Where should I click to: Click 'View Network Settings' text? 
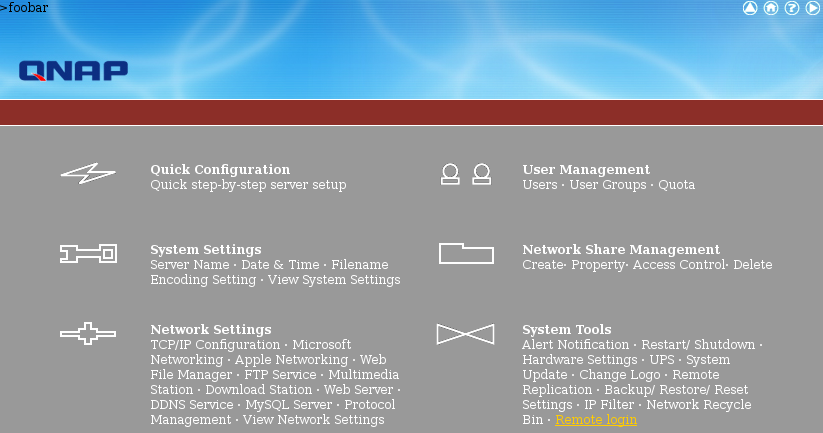[313, 420]
